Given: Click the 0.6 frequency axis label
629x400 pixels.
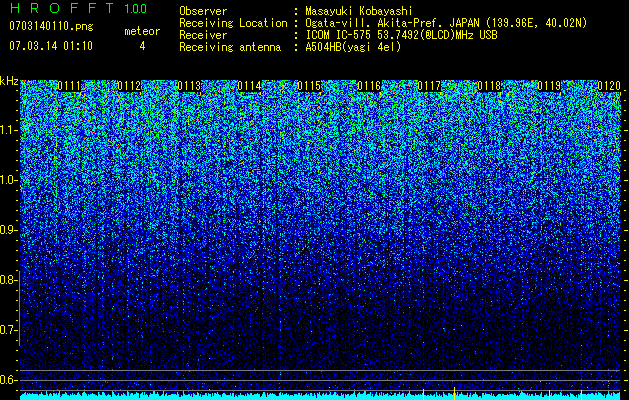Looking at the screenshot, I should pyautogui.click(x=8, y=380).
